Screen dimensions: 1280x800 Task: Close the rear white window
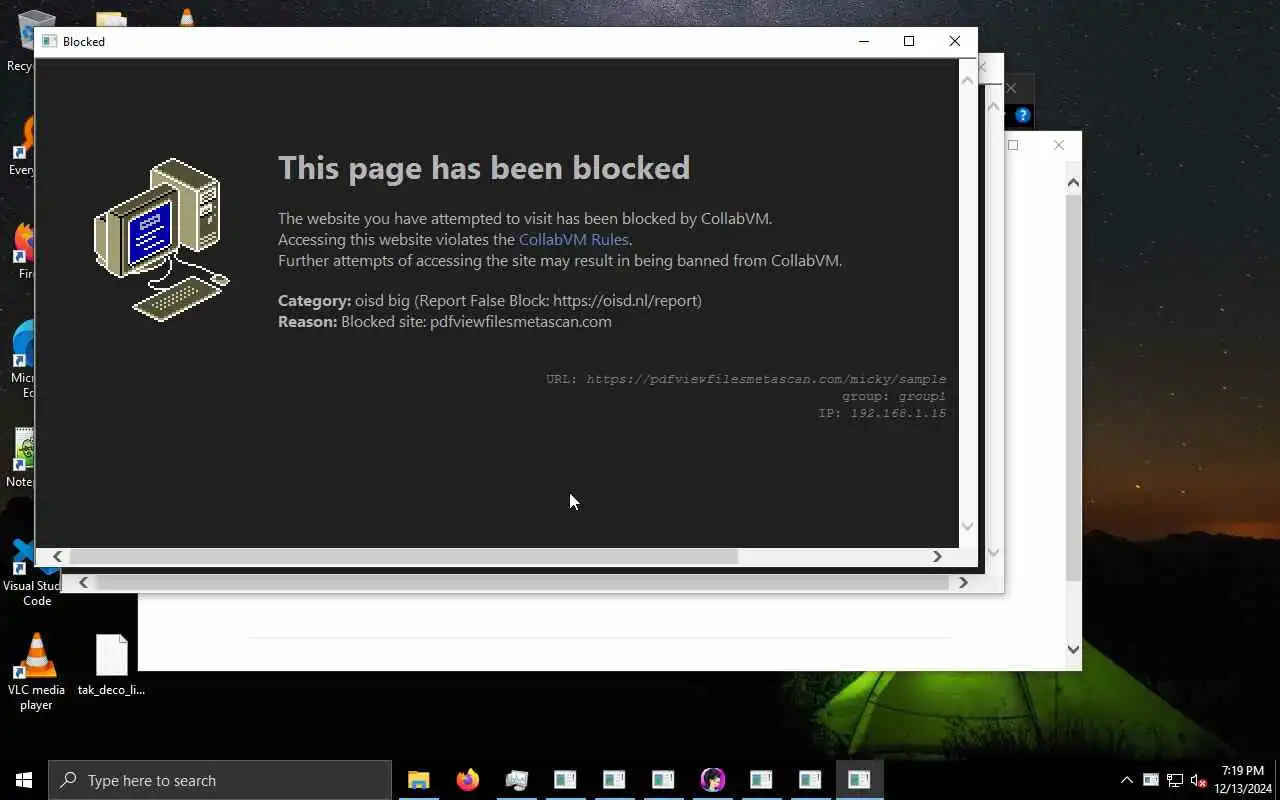(1059, 145)
